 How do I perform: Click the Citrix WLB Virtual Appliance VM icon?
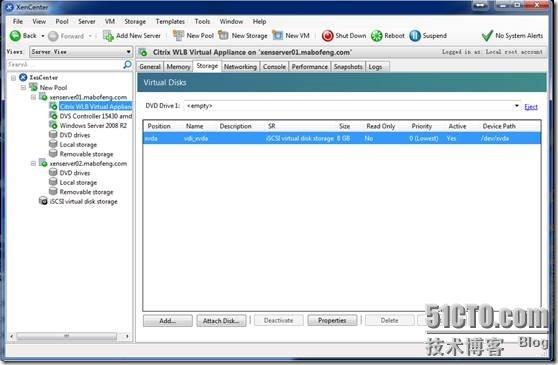point(53,106)
